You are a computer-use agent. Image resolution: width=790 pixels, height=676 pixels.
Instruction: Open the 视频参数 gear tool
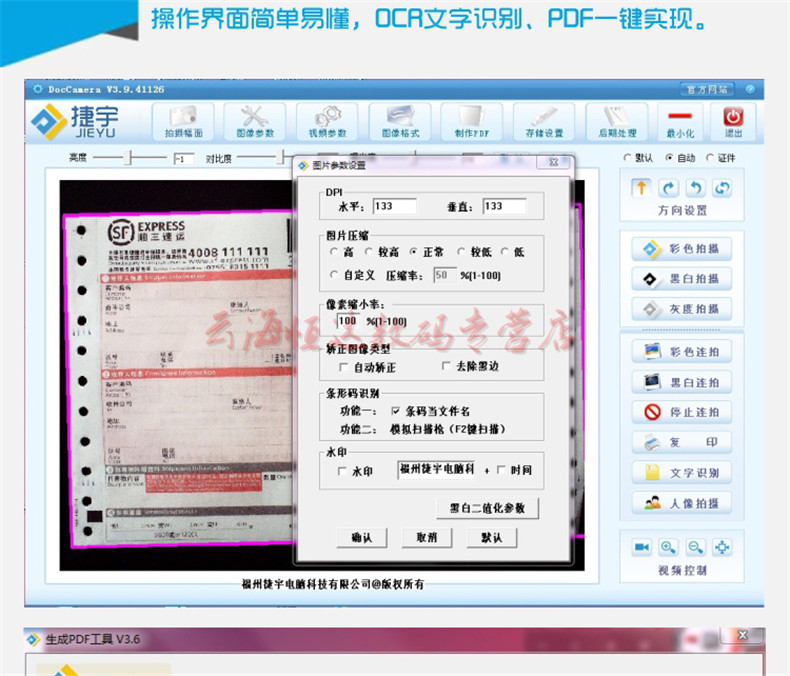(x=327, y=121)
